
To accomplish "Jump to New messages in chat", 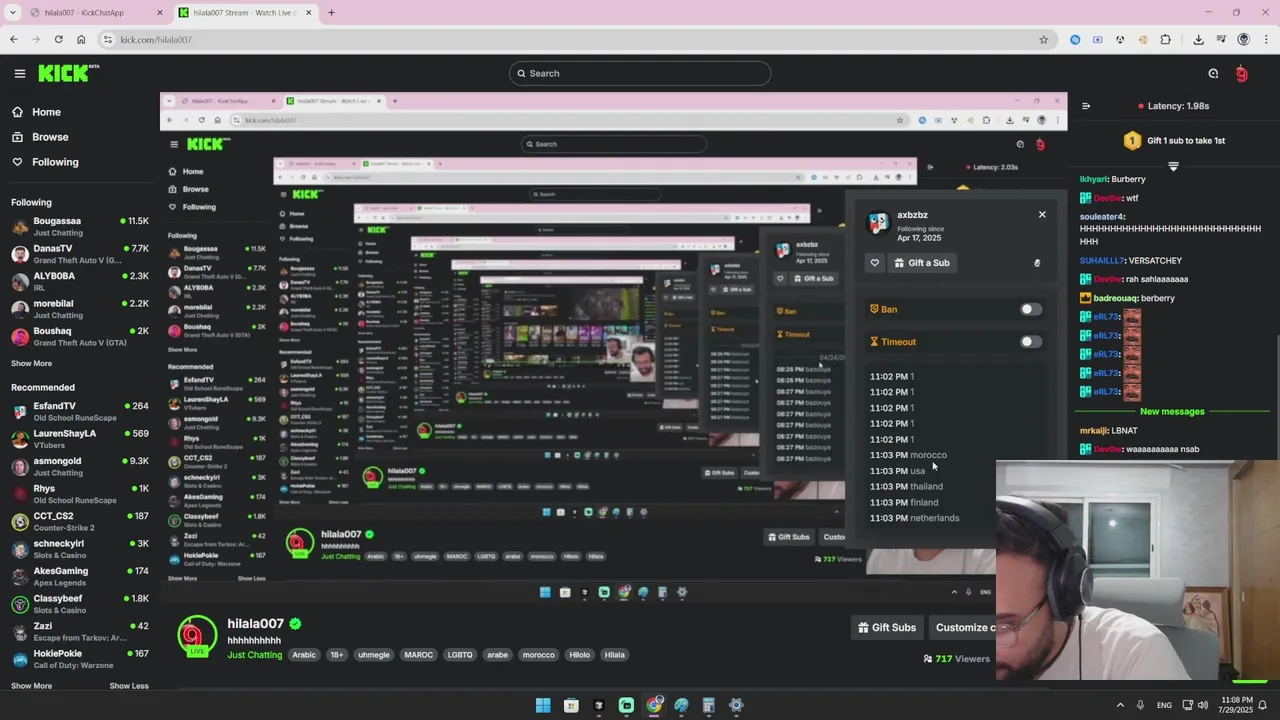I will (x=1172, y=412).
